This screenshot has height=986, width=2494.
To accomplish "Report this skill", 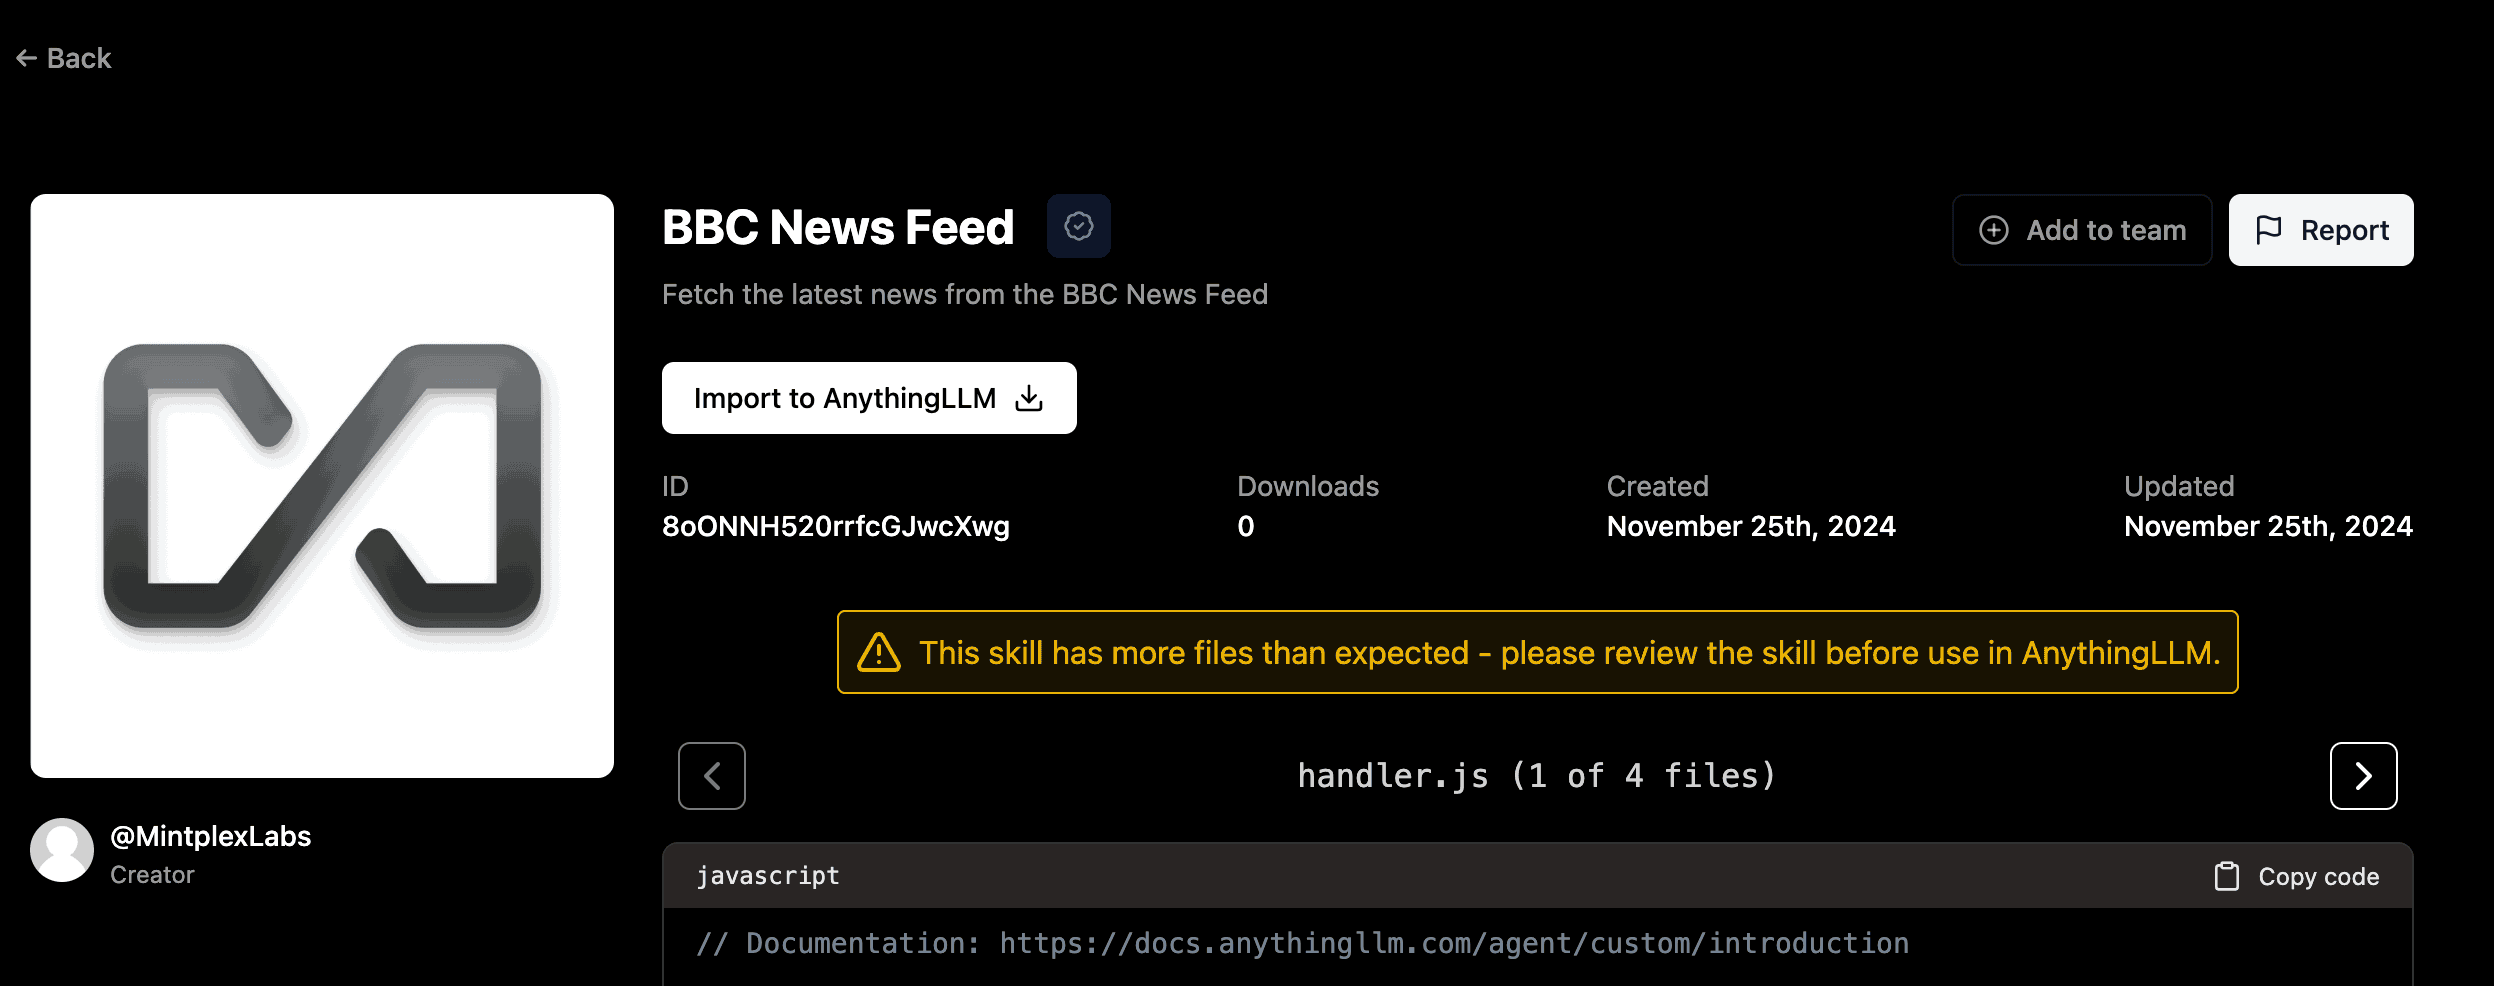I will [2321, 230].
